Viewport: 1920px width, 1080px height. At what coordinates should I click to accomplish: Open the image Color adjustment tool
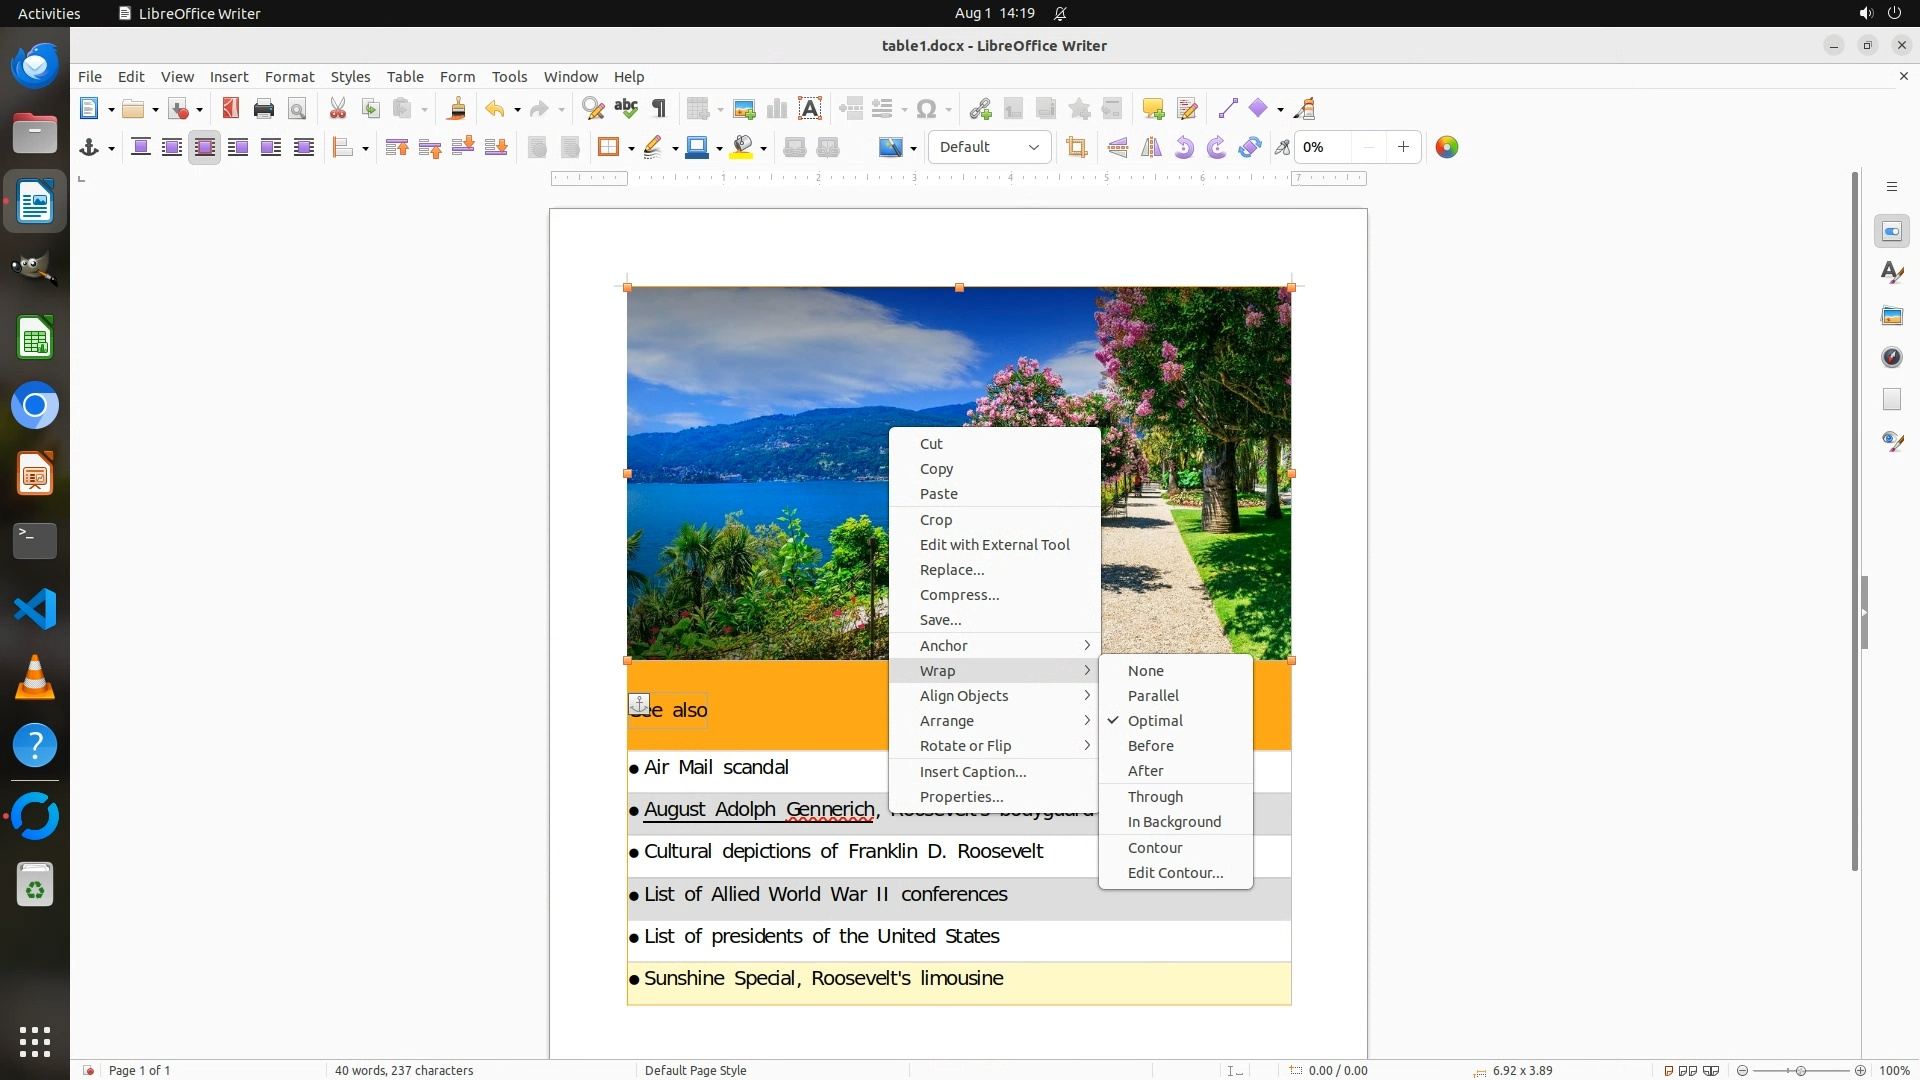click(x=1447, y=148)
